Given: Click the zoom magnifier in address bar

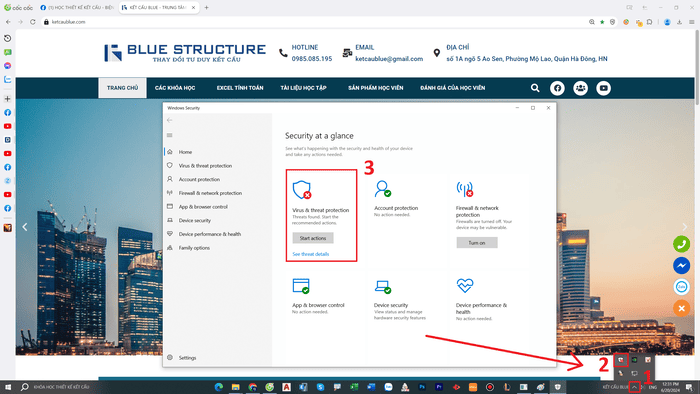Looking at the screenshot, I should pos(592,22).
